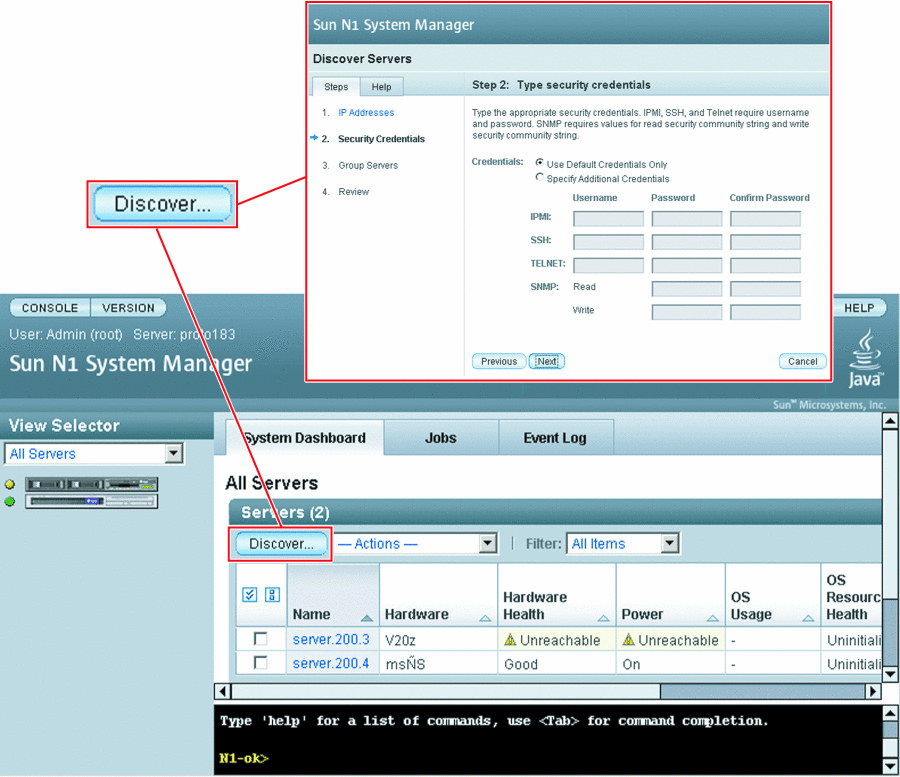The width and height of the screenshot is (900, 777).
Task: Click the Review step text
Action: click(354, 192)
